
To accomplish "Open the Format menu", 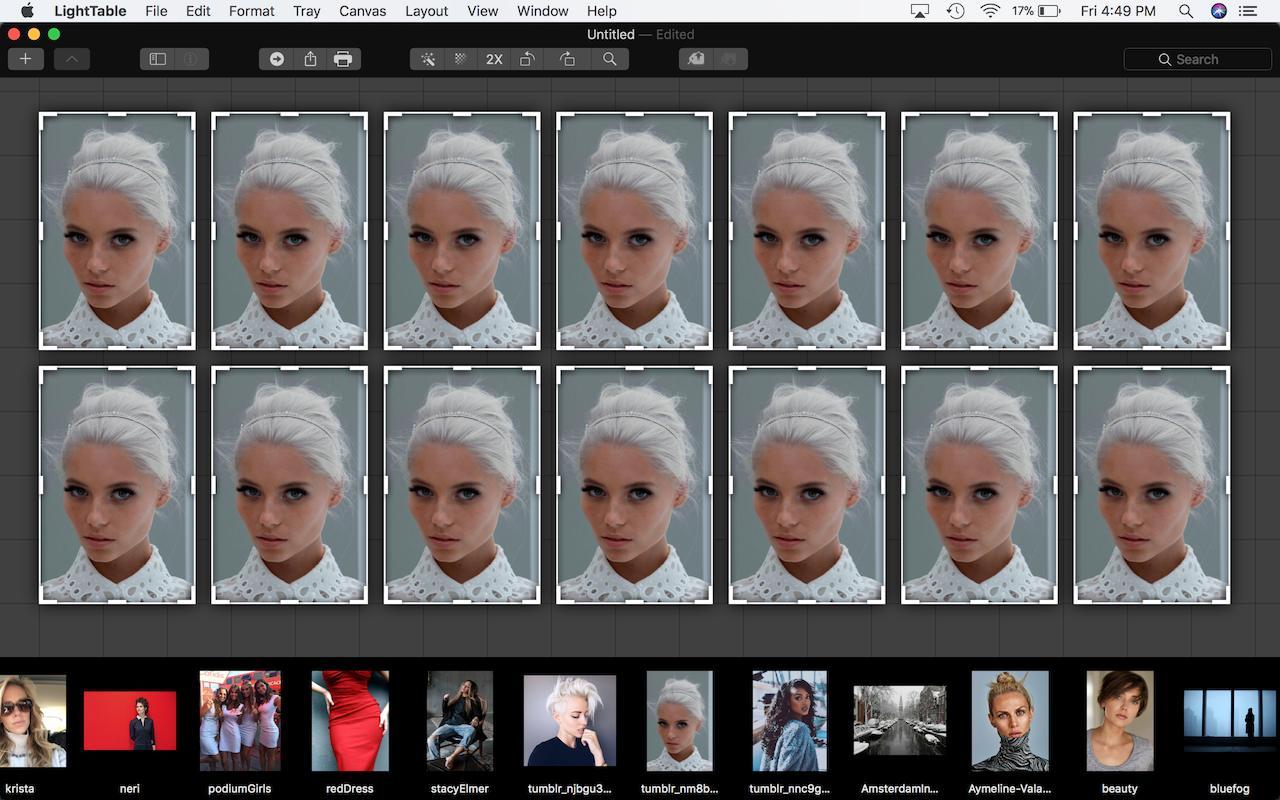I will [251, 11].
